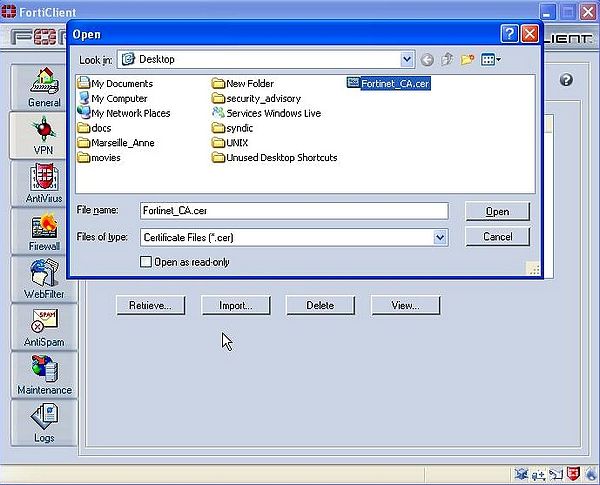Click the FortiClient red shield tray icon
The height and width of the screenshot is (485, 600).
573,474
